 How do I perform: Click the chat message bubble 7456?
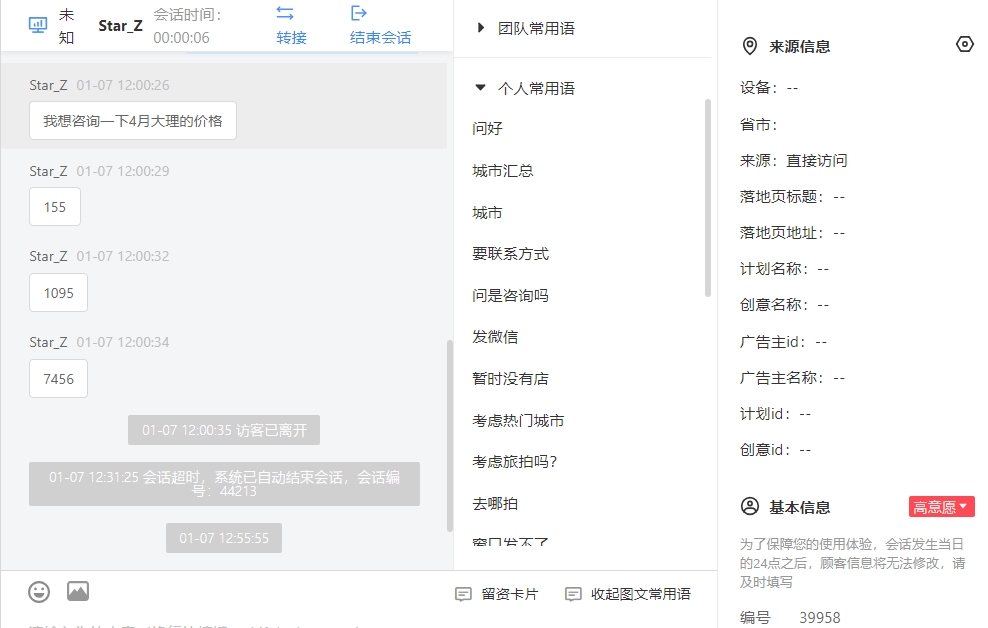coord(59,379)
